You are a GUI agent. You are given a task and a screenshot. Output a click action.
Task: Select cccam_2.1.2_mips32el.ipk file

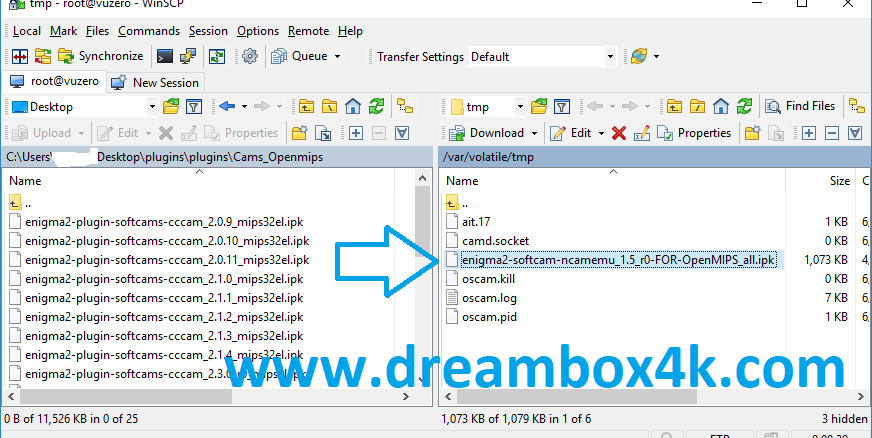[164, 317]
